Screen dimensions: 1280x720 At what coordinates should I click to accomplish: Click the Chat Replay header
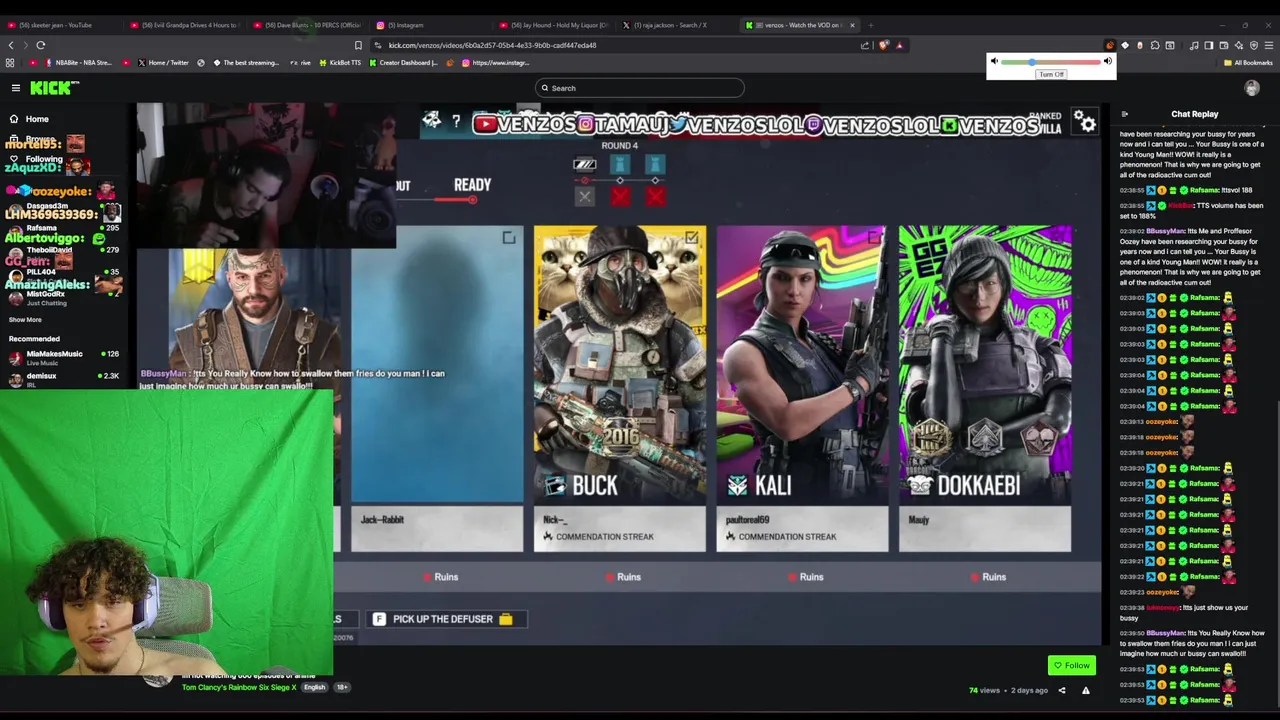click(1195, 115)
